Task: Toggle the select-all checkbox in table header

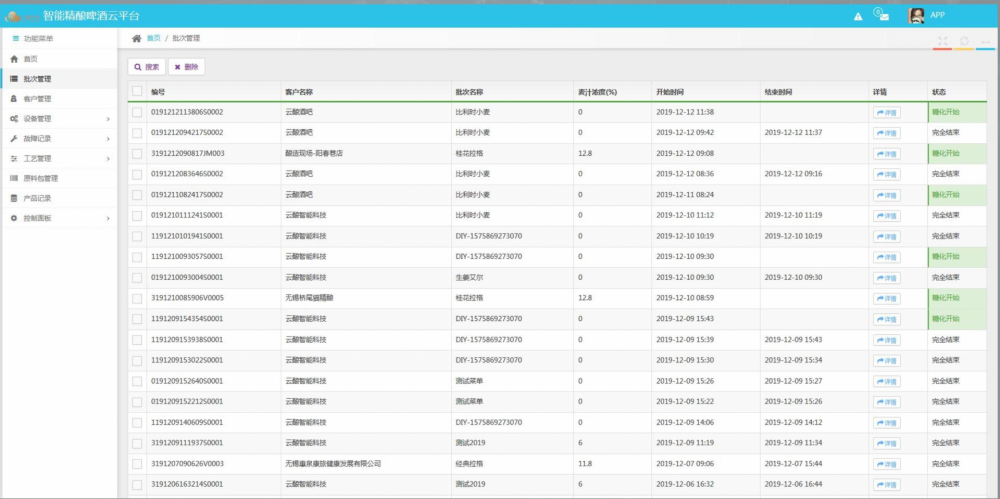Action: [x=137, y=91]
